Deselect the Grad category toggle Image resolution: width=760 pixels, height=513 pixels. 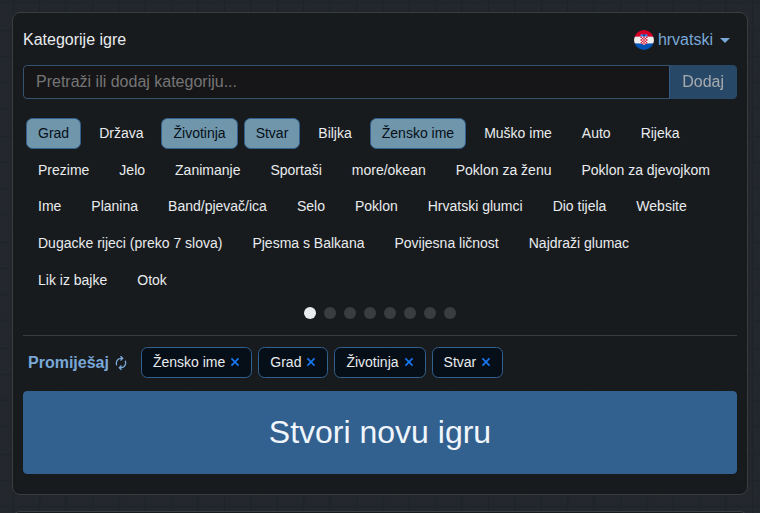coord(53,133)
